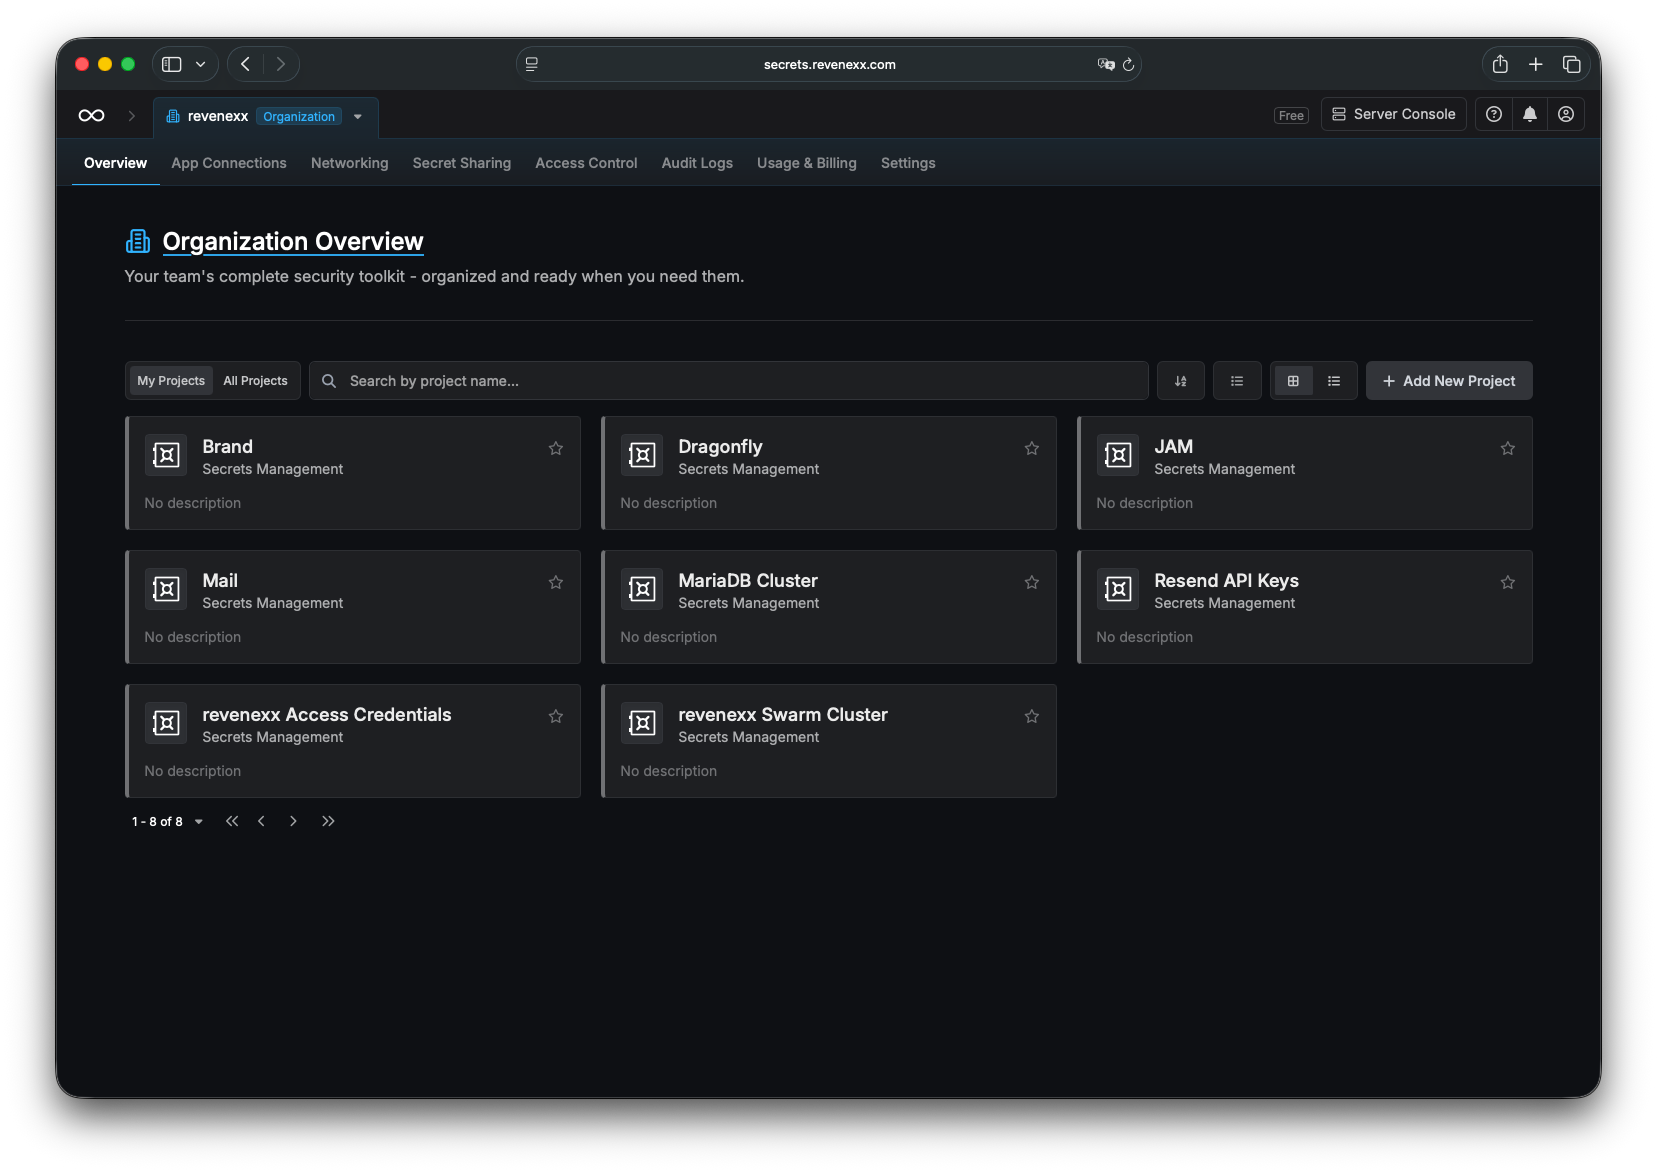The width and height of the screenshot is (1657, 1172).
Task: Go back with the browser back arrow
Action: click(246, 64)
